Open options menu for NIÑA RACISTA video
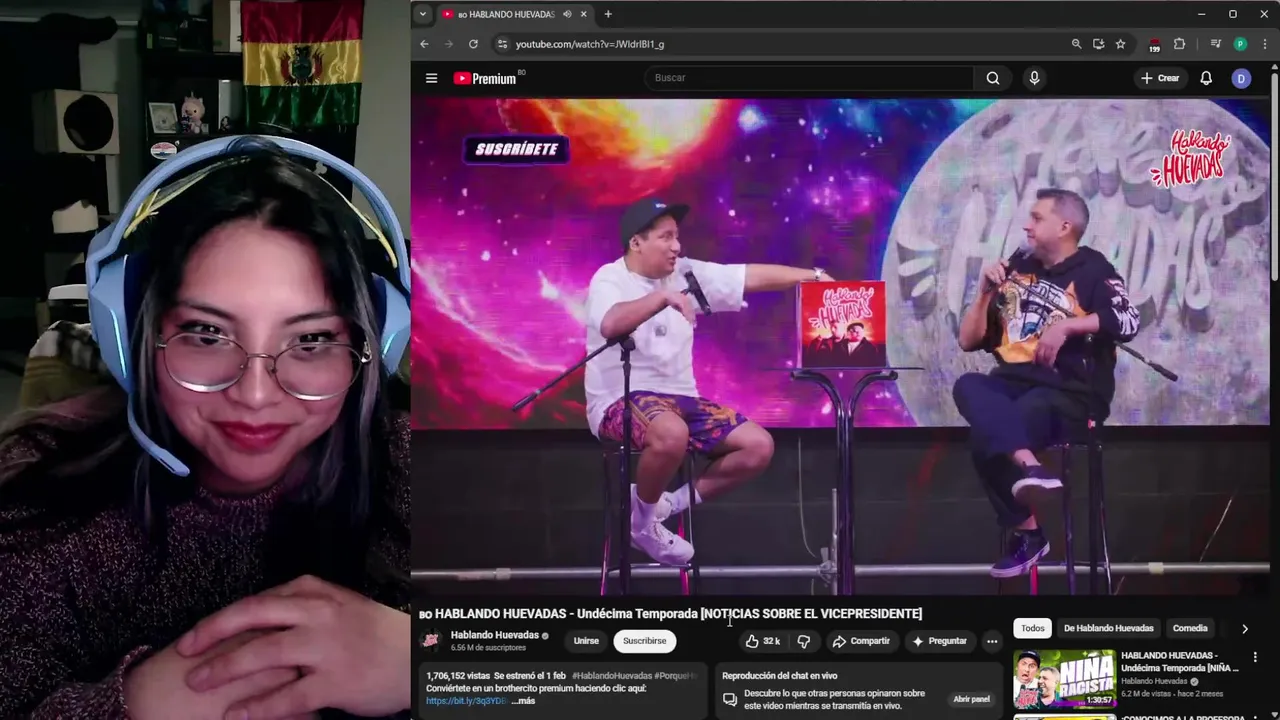This screenshot has width=1280, height=720. pos(1255,658)
